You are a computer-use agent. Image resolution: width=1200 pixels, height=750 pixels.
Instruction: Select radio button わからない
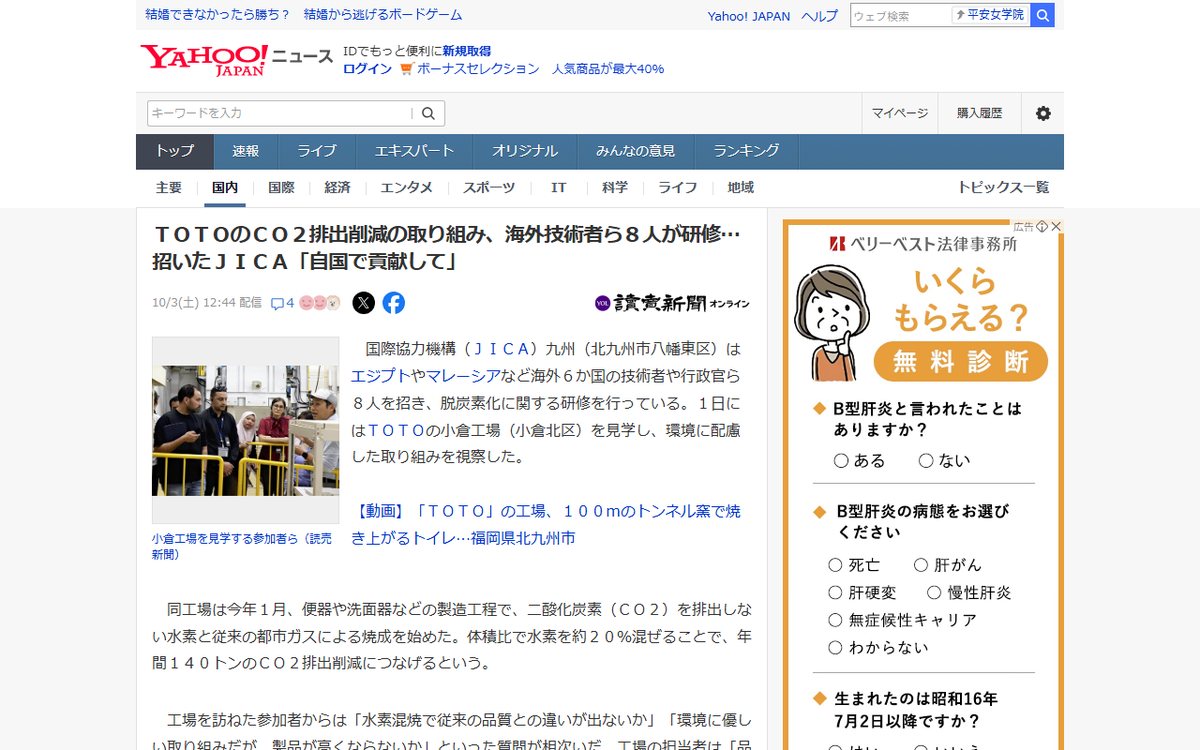pyautogui.click(x=835, y=647)
